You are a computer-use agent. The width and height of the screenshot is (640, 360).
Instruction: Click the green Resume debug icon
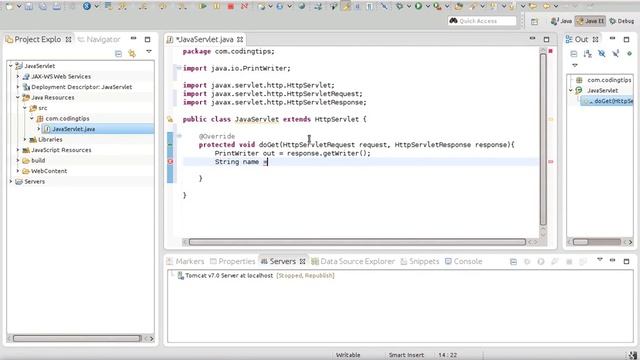coord(202,6)
